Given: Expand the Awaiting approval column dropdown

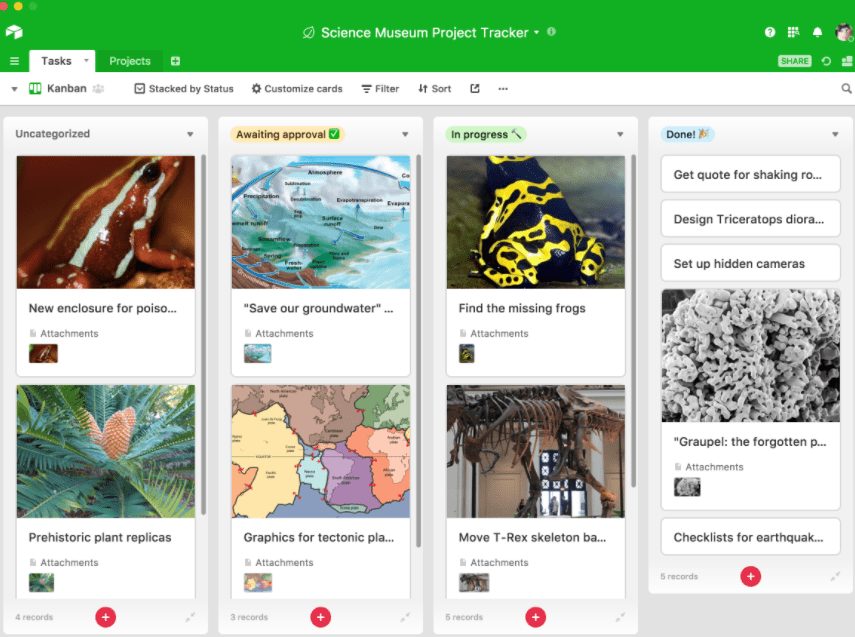Looking at the screenshot, I should [405, 134].
